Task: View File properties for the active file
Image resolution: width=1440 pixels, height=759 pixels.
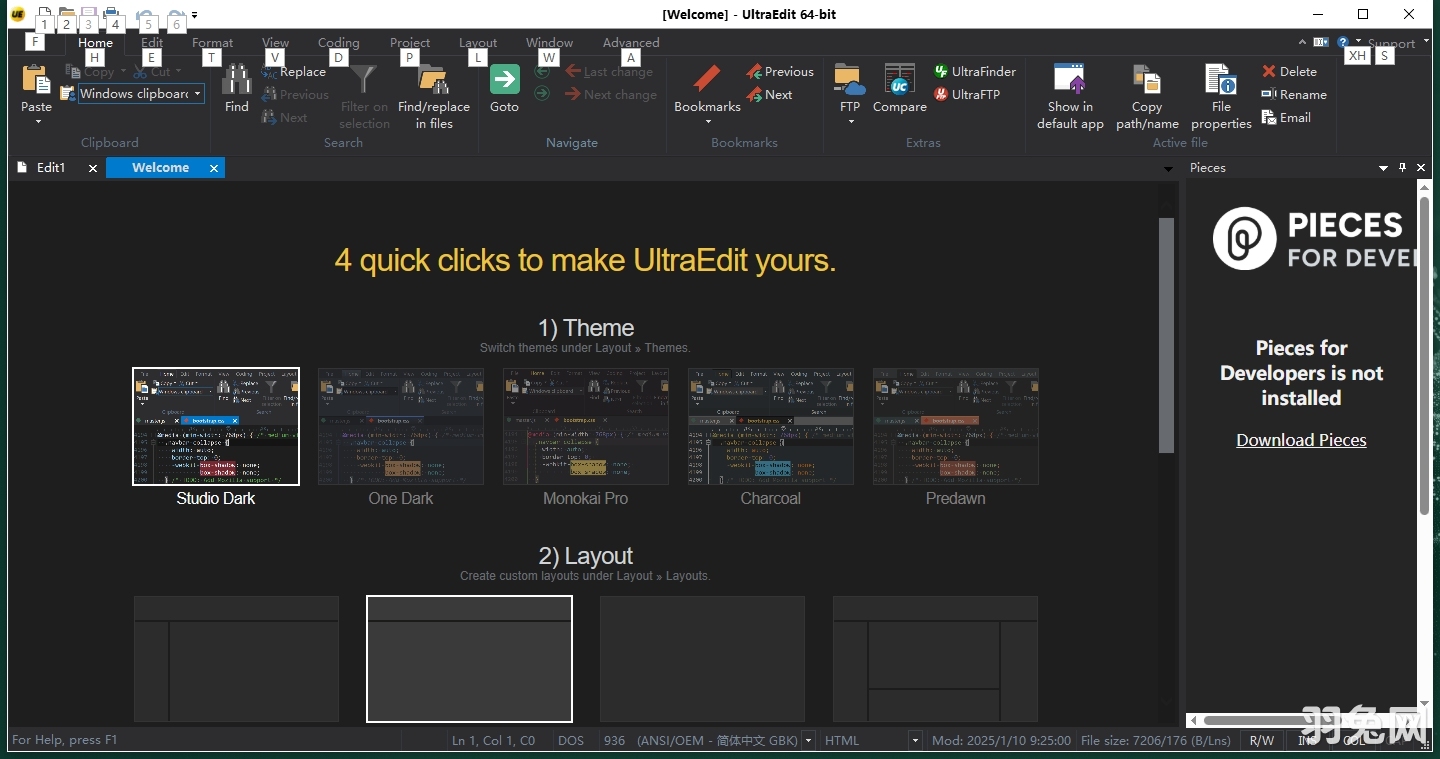Action: coord(1220,94)
